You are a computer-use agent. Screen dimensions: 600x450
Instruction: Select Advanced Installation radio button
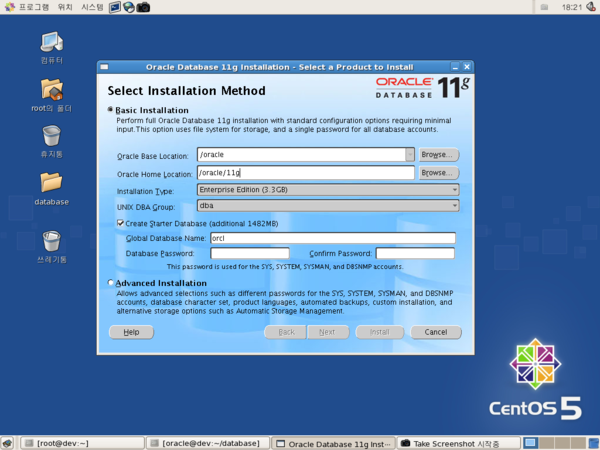[111, 282]
